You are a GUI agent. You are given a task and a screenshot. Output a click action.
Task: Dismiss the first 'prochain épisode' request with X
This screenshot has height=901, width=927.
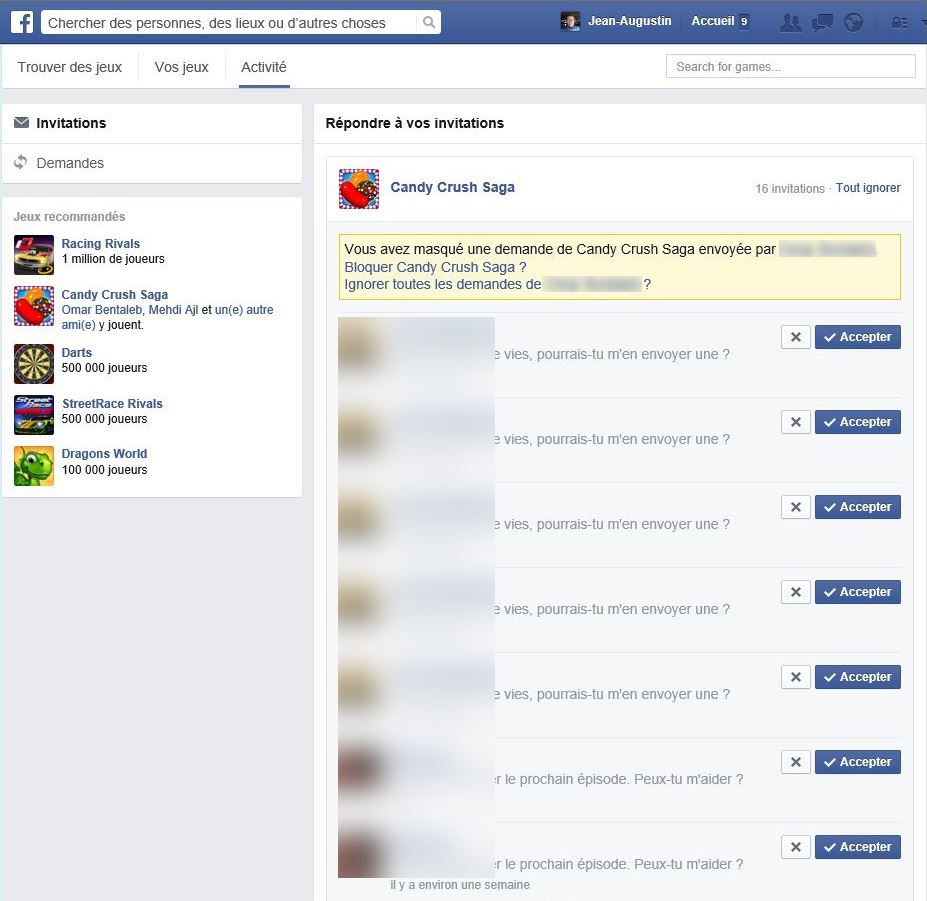click(796, 762)
